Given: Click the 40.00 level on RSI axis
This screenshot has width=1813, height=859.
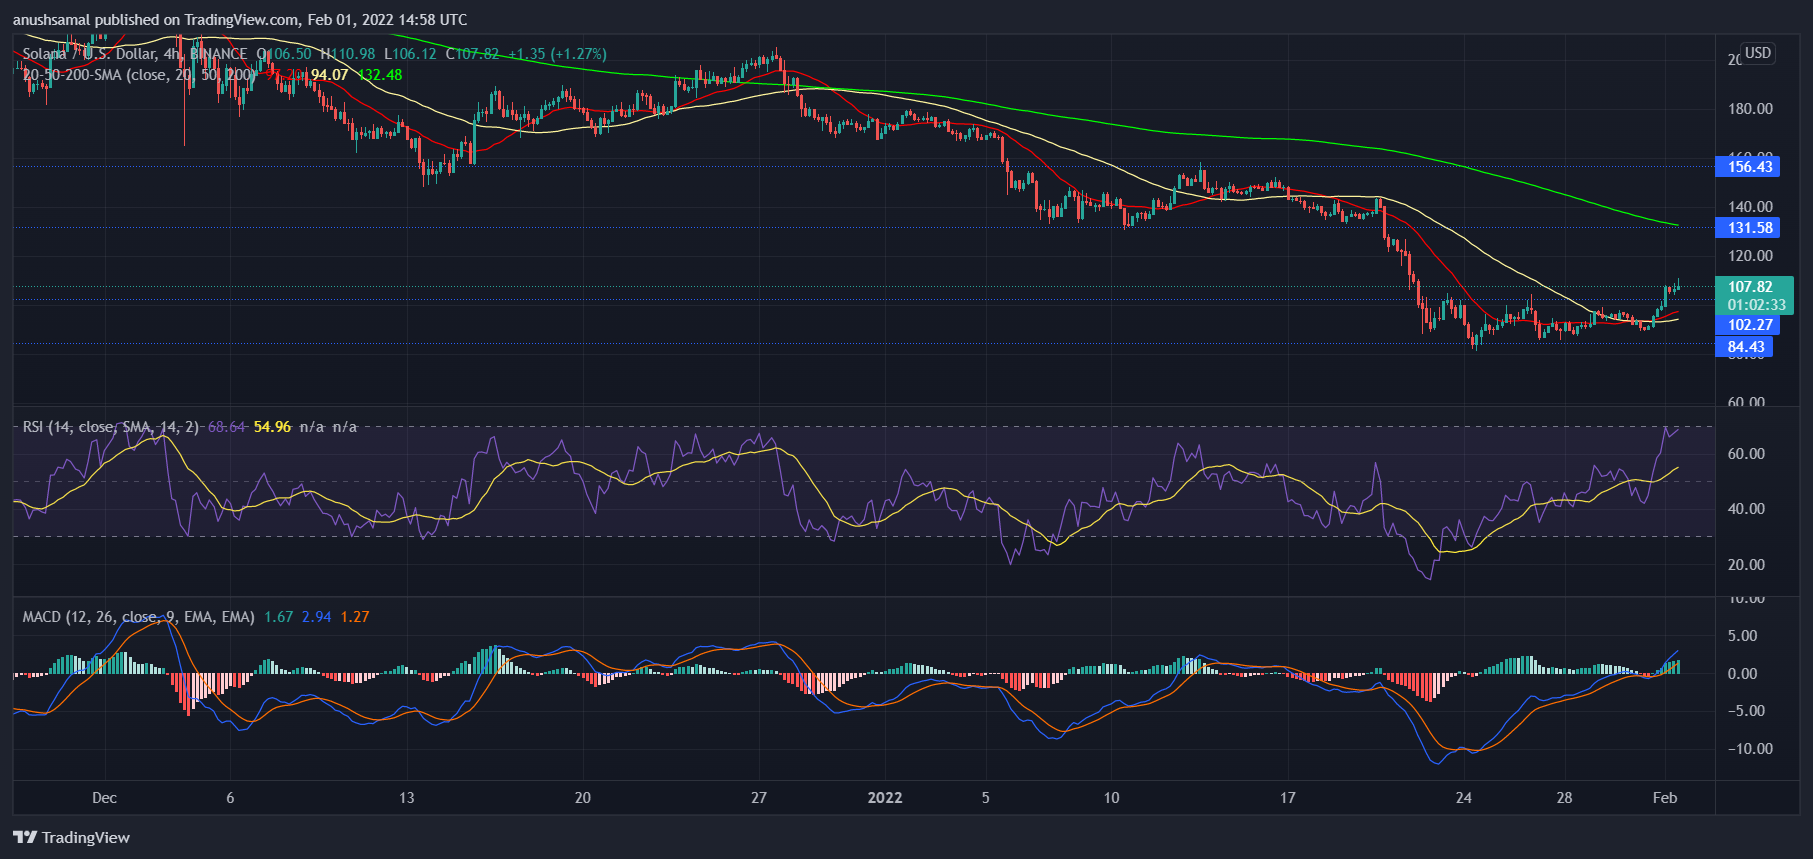Looking at the screenshot, I should tap(1746, 509).
